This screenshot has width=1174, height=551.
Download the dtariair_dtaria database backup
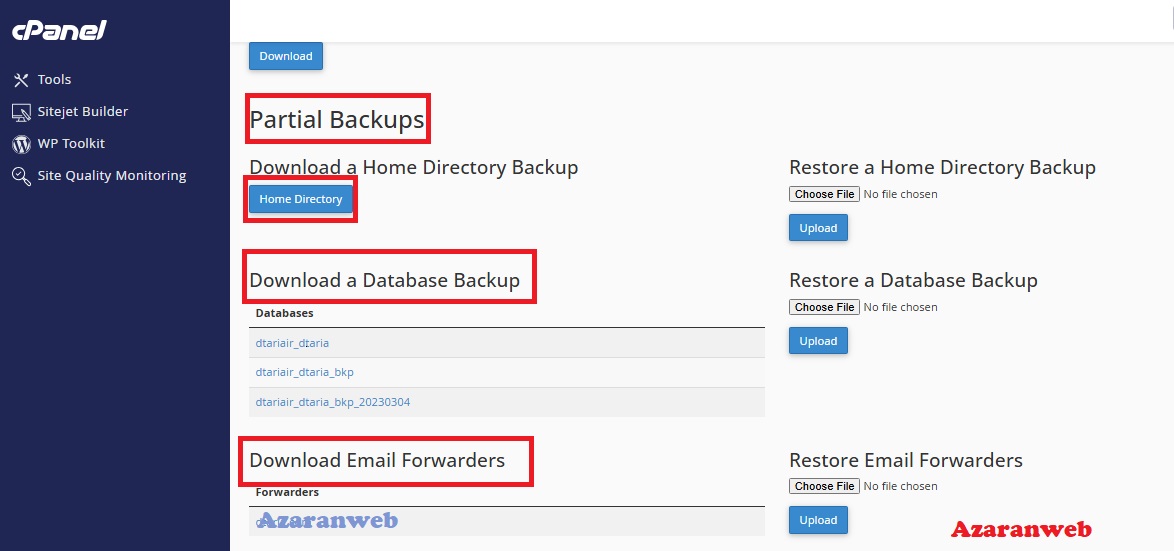[x=292, y=343]
